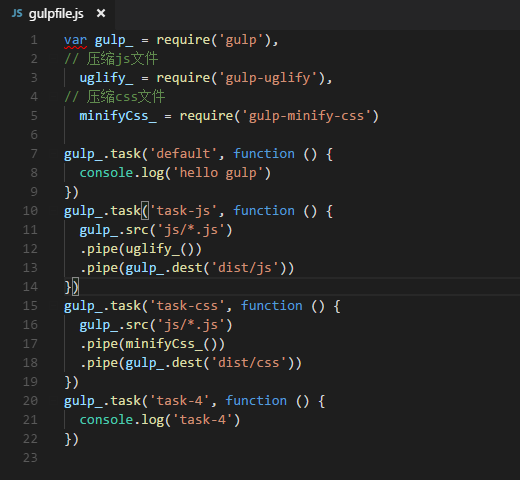Collapse the 'task-js' function fold at line 10
This screenshot has width=520, height=480.
(x=53, y=211)
